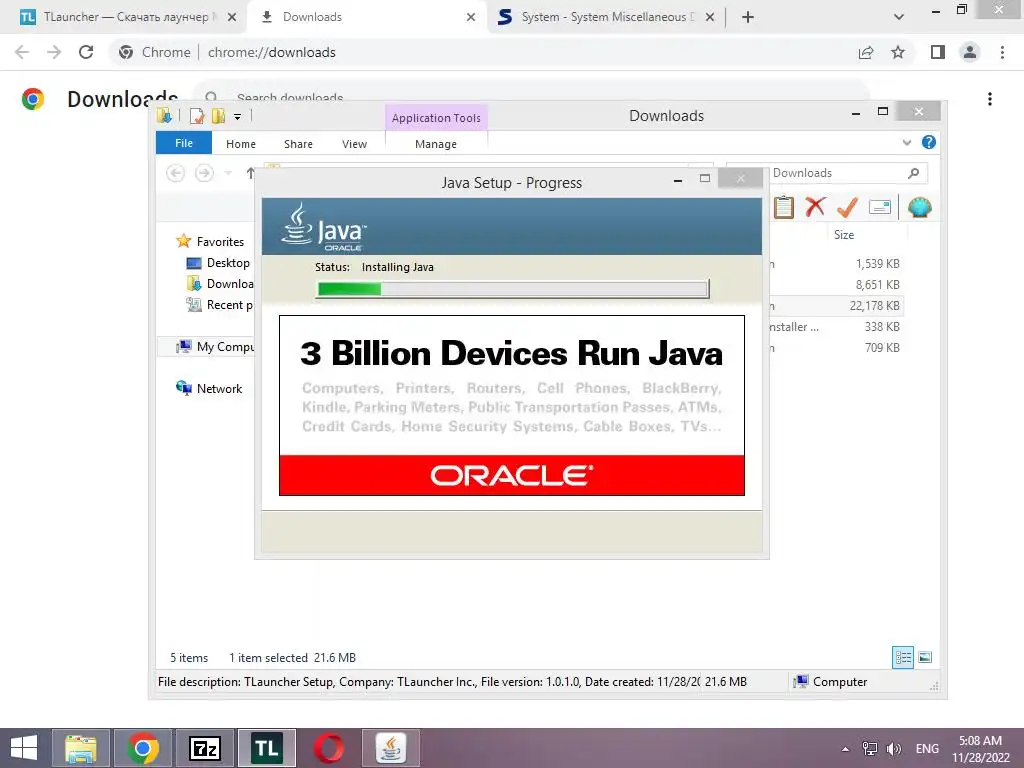This screenshot has height=768, width=1024.
Task: Expand the Explorer ribbon chevron
Action: point(906,142)
